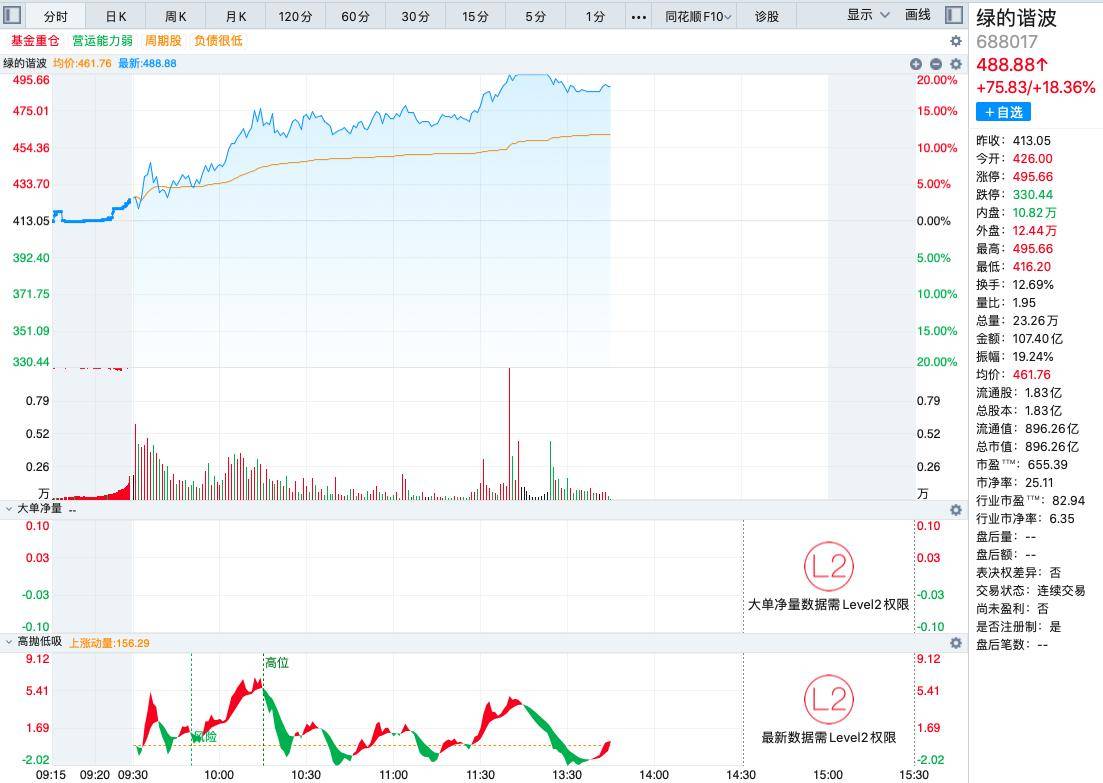The image size is (1103, 783).
Task: Switch to 30分 timeframe
Action: pyautogui.click(x=415, y=16)
